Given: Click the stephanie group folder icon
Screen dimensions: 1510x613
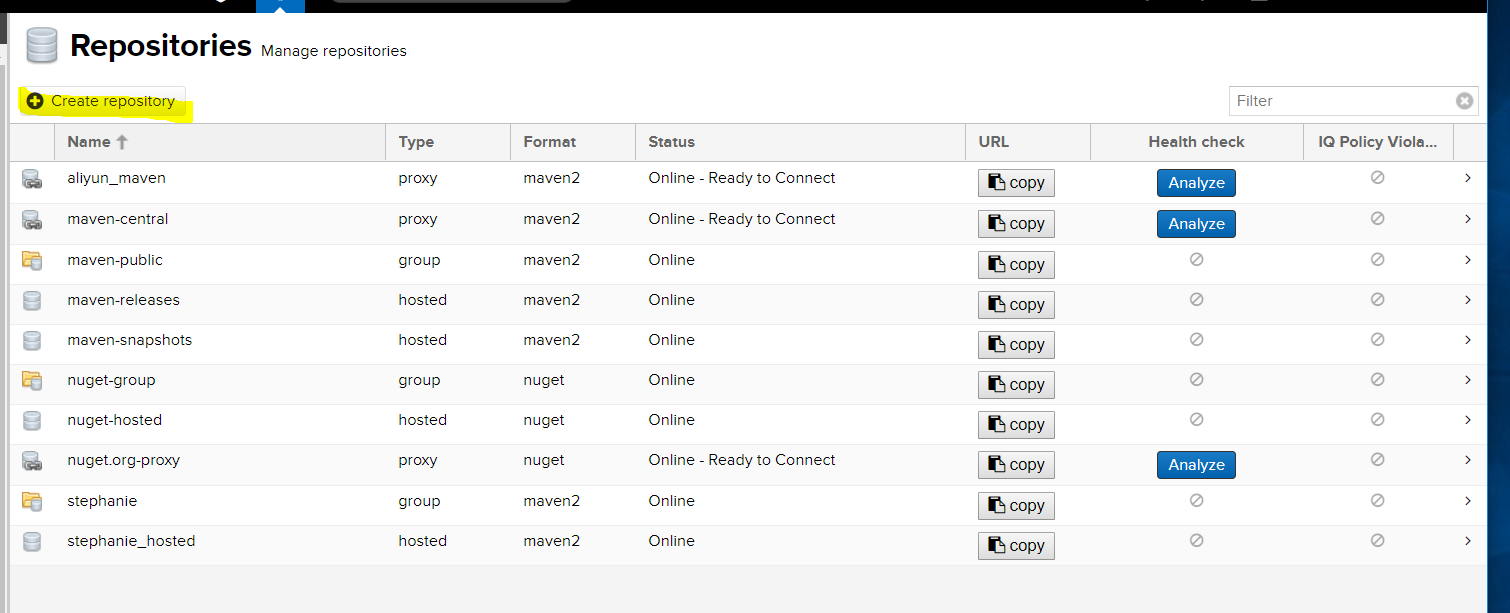Looking at the screenshot, I should (x=32, y=502).
